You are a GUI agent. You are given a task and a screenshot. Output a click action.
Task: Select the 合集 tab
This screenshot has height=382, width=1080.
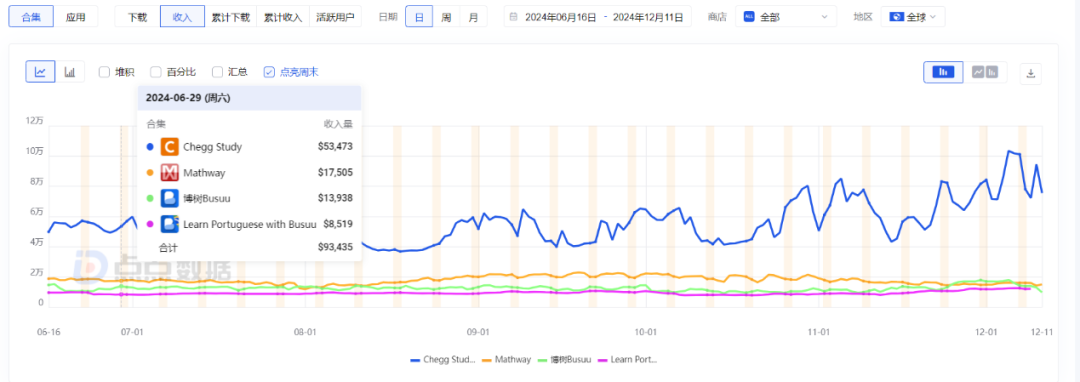pos(32,17)
